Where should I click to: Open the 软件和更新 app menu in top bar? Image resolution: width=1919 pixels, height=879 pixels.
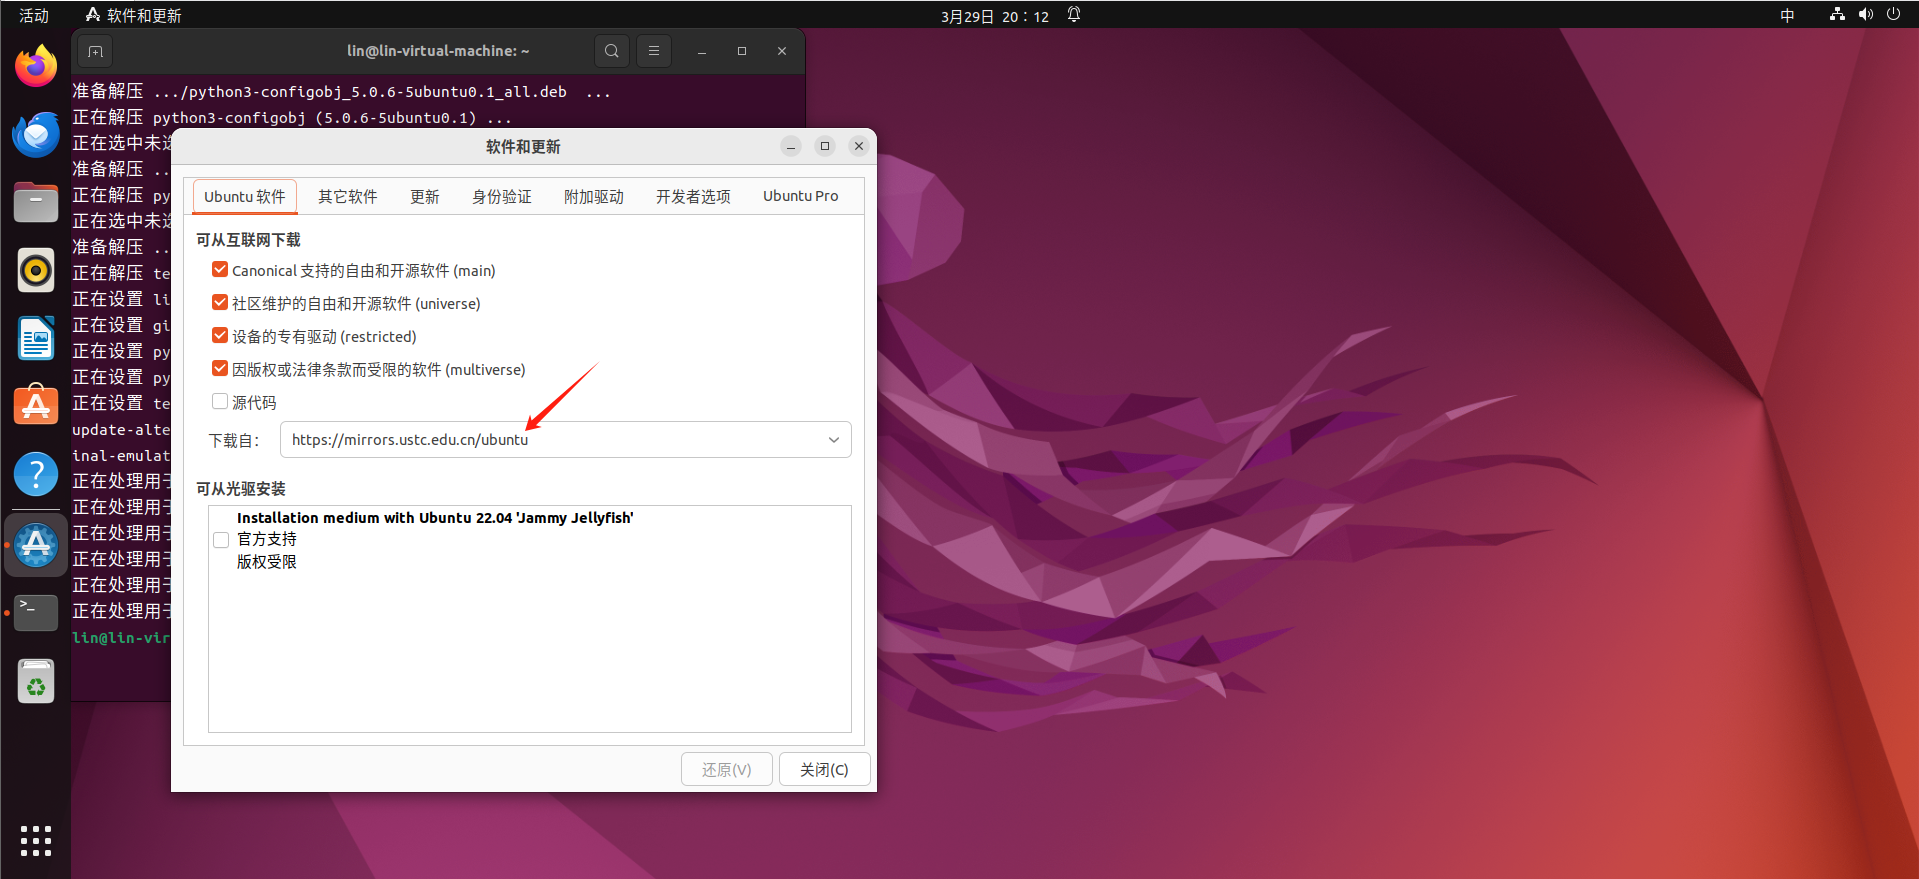[x=134, y=15]
